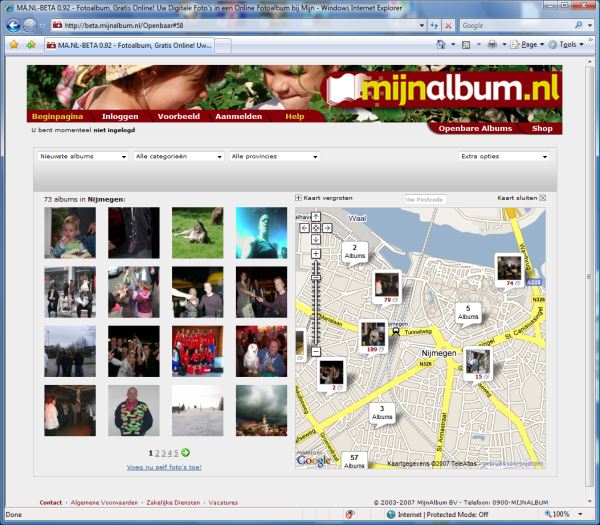Screen dimensions: 600x525
Task: Zoom in map with plus button
Action: point(316,254)
